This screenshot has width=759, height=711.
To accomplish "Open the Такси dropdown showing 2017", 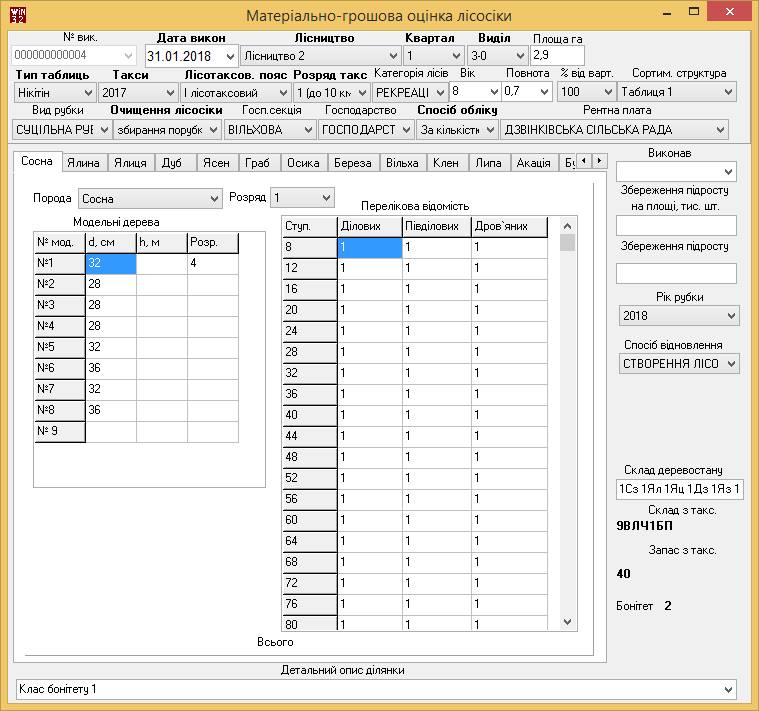I will (x=170, y=92).
